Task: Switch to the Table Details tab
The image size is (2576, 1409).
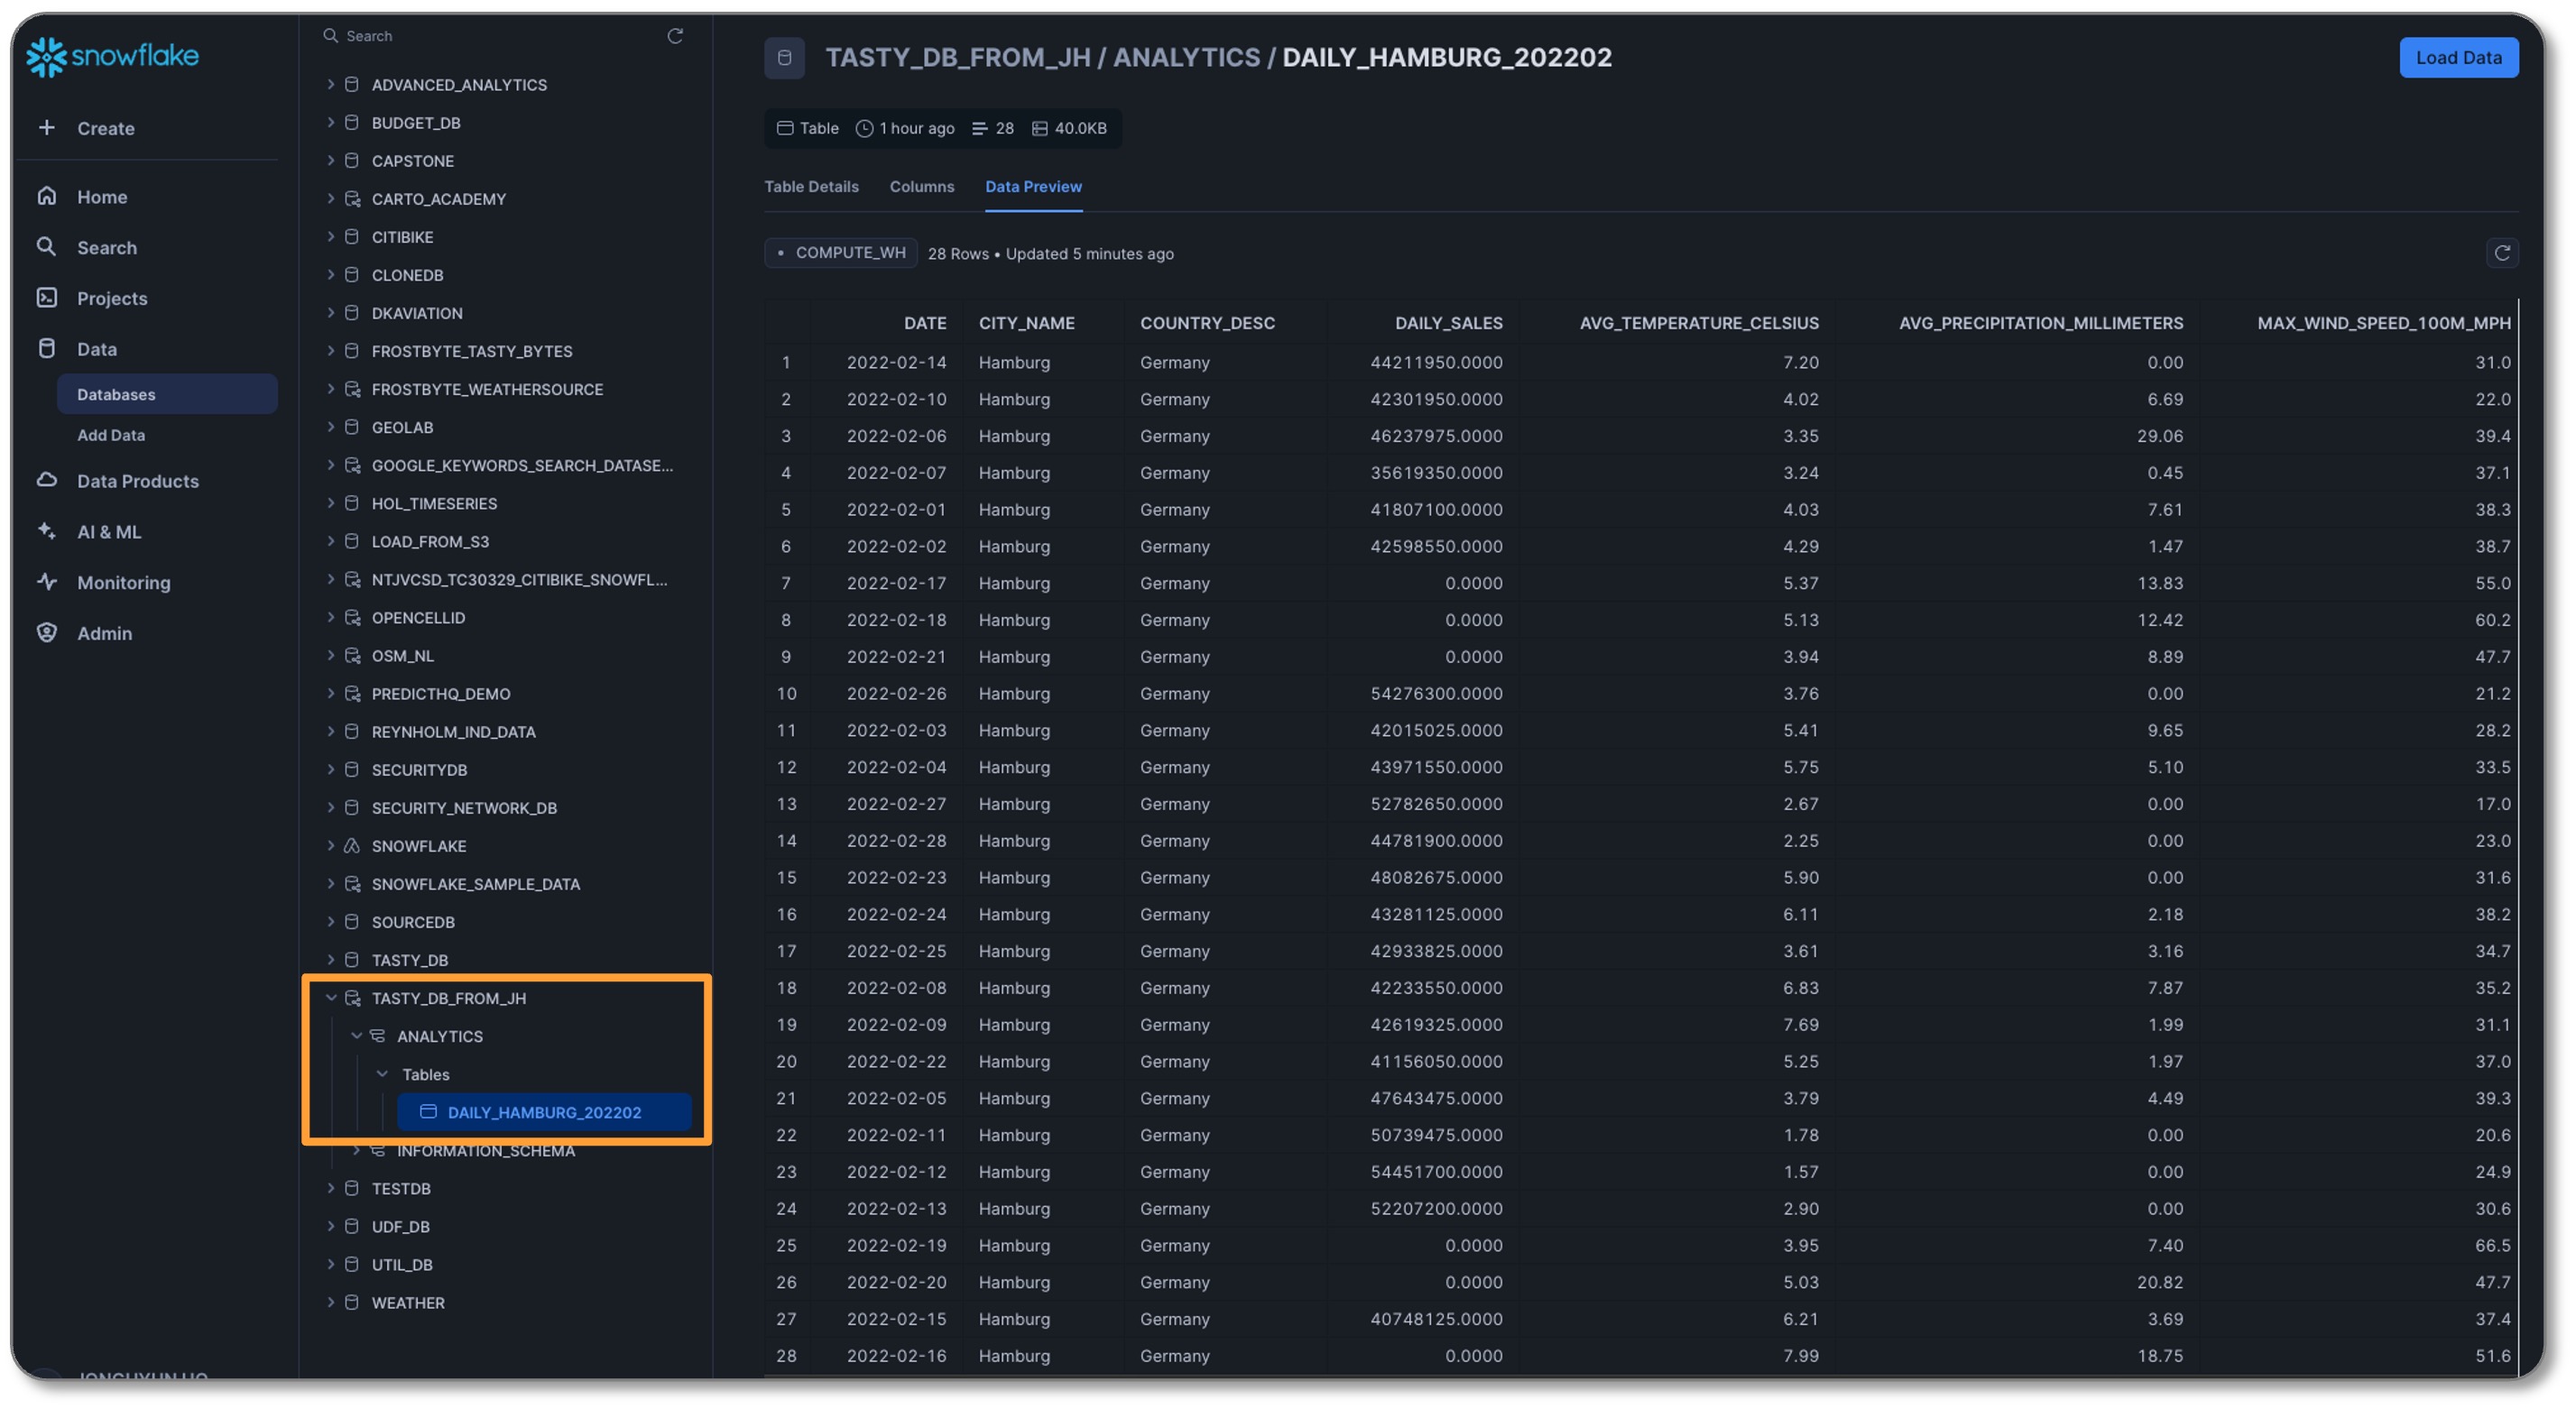Action: click(811, 187)
